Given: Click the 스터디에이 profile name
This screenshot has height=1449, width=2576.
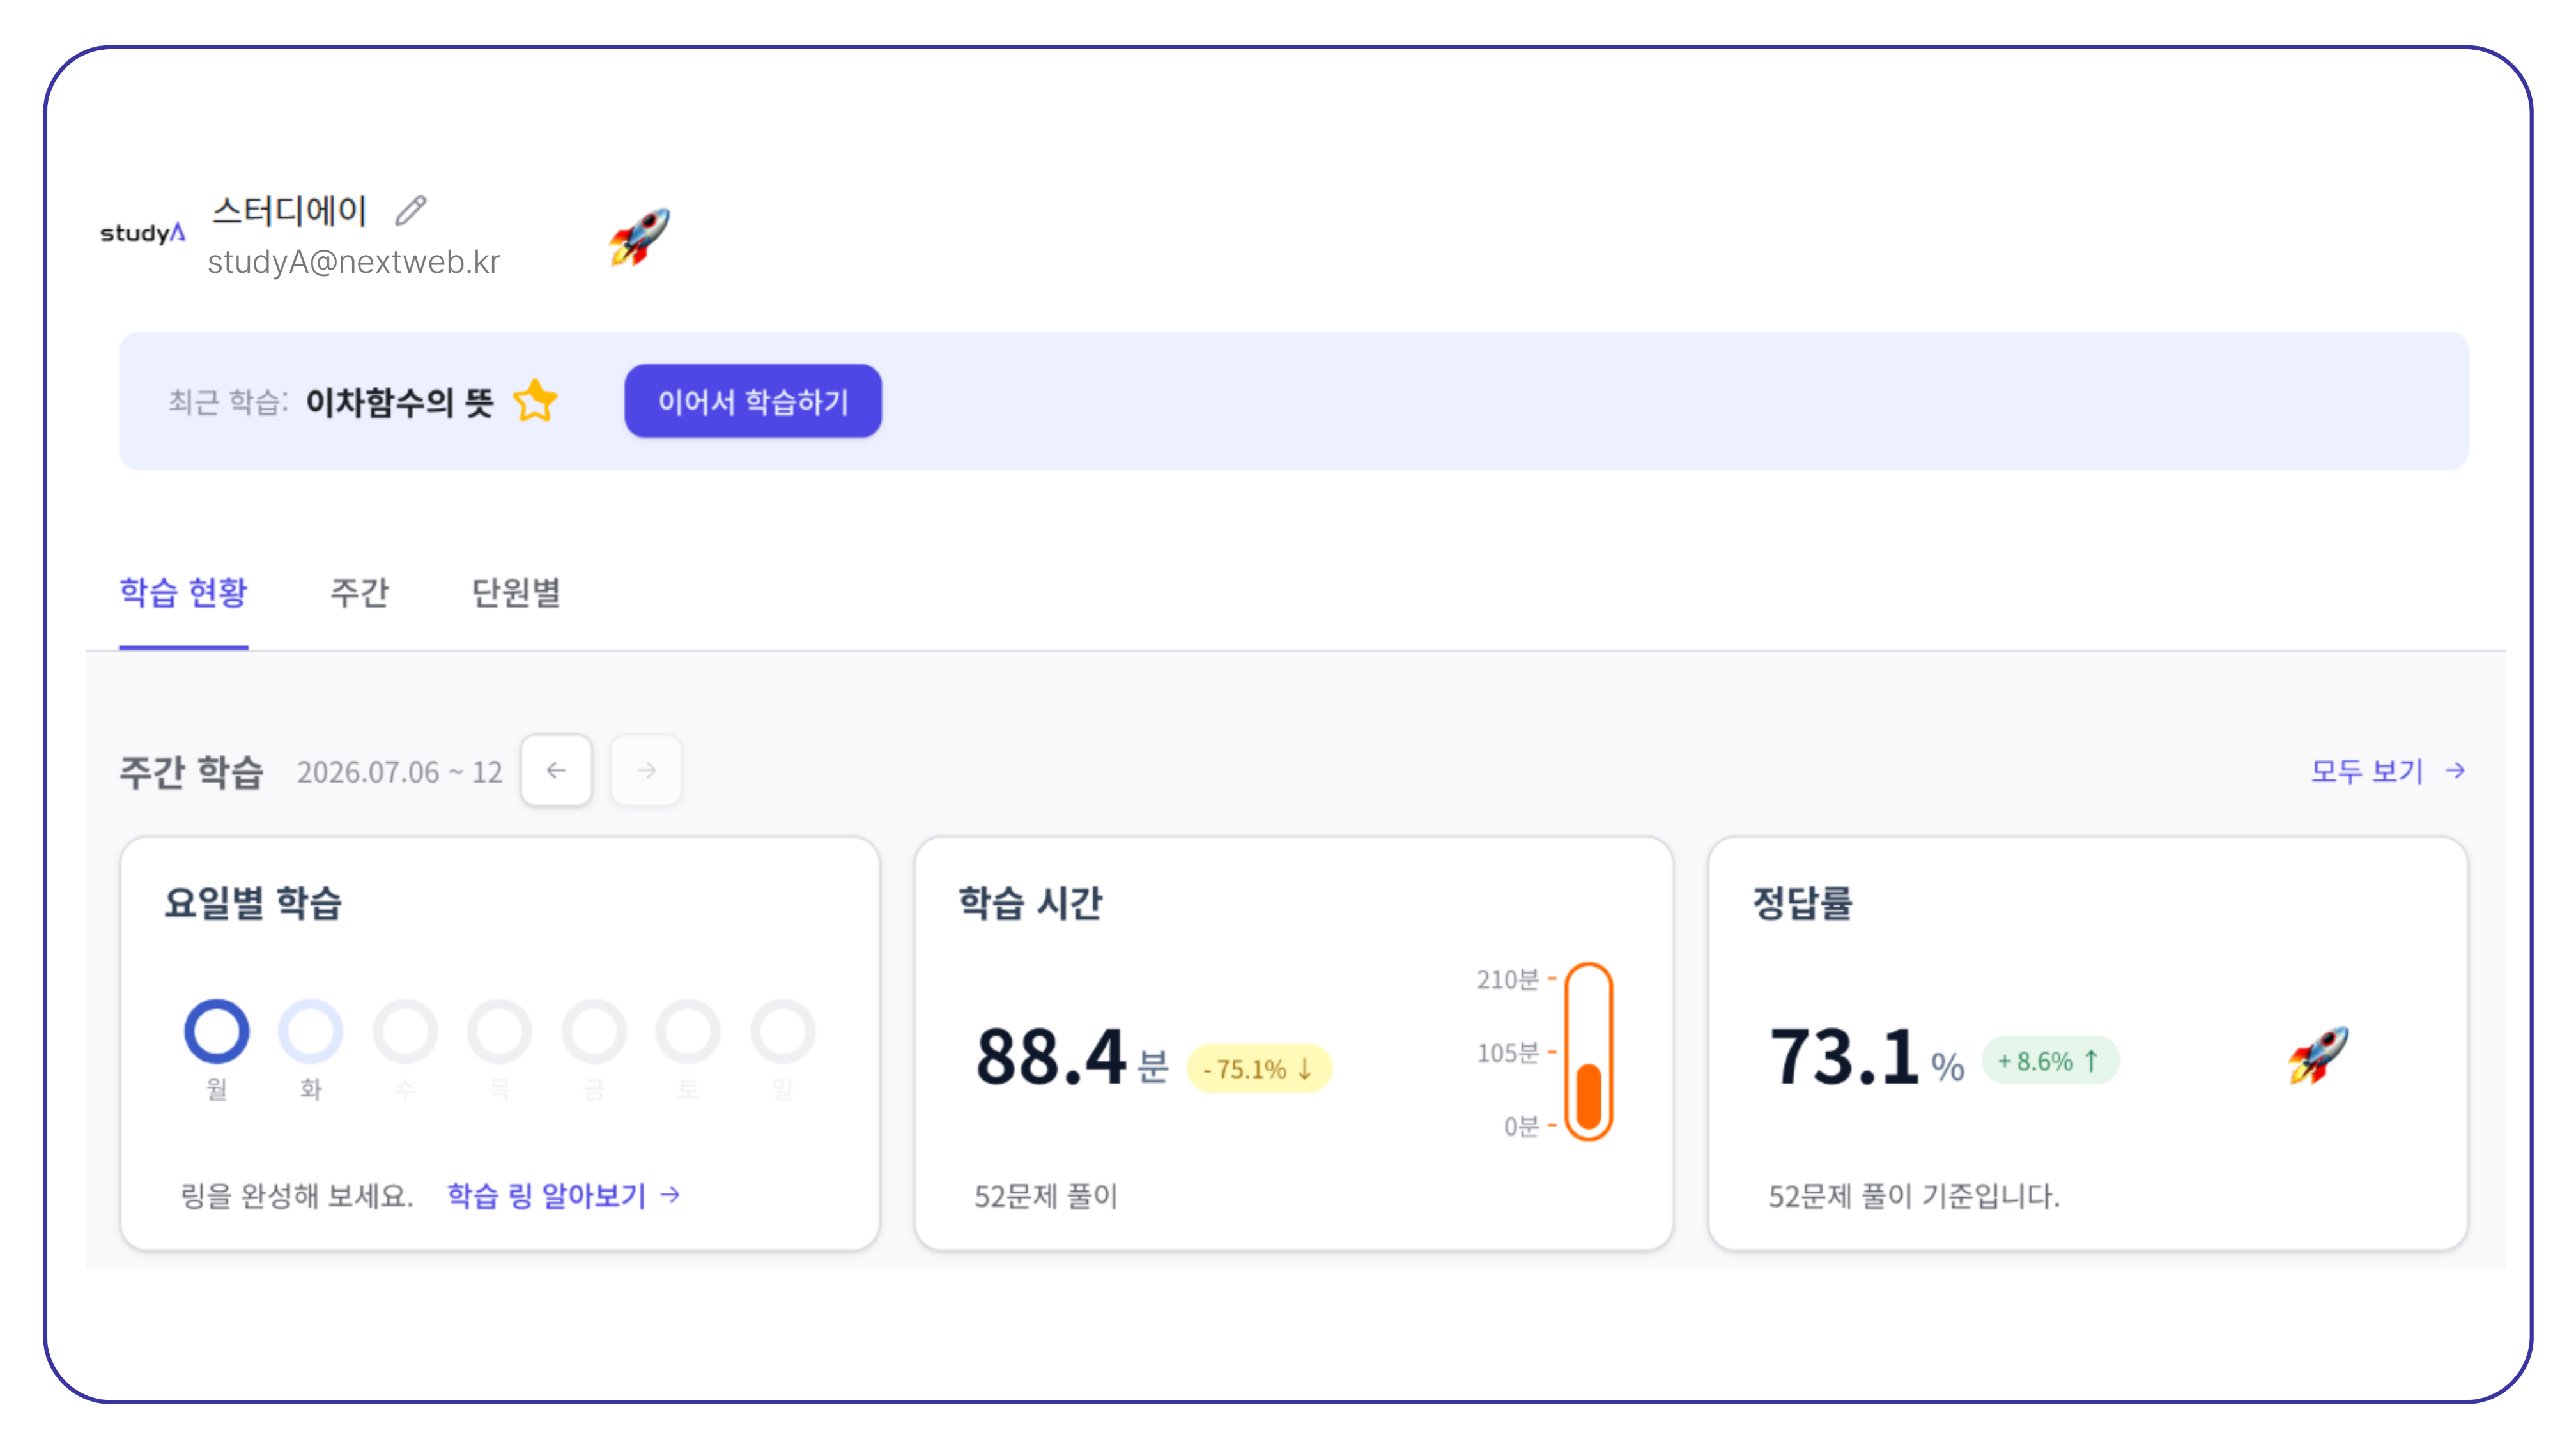Looking at the screenshot, I should click(x=290, y=211).
